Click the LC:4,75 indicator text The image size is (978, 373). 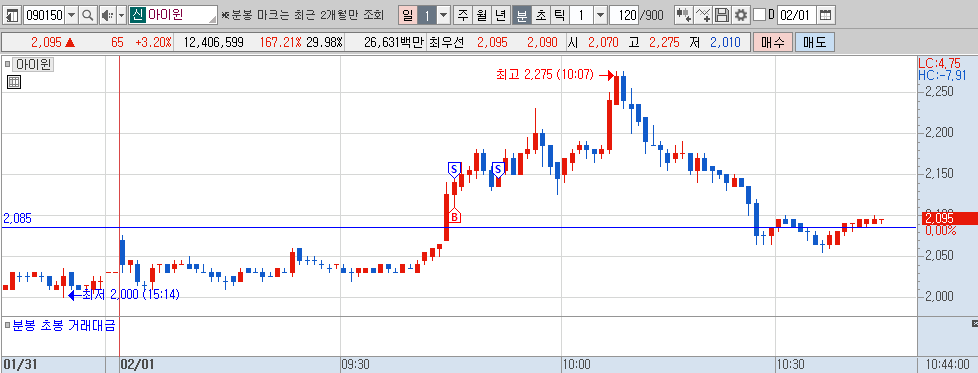click(940, 63)
